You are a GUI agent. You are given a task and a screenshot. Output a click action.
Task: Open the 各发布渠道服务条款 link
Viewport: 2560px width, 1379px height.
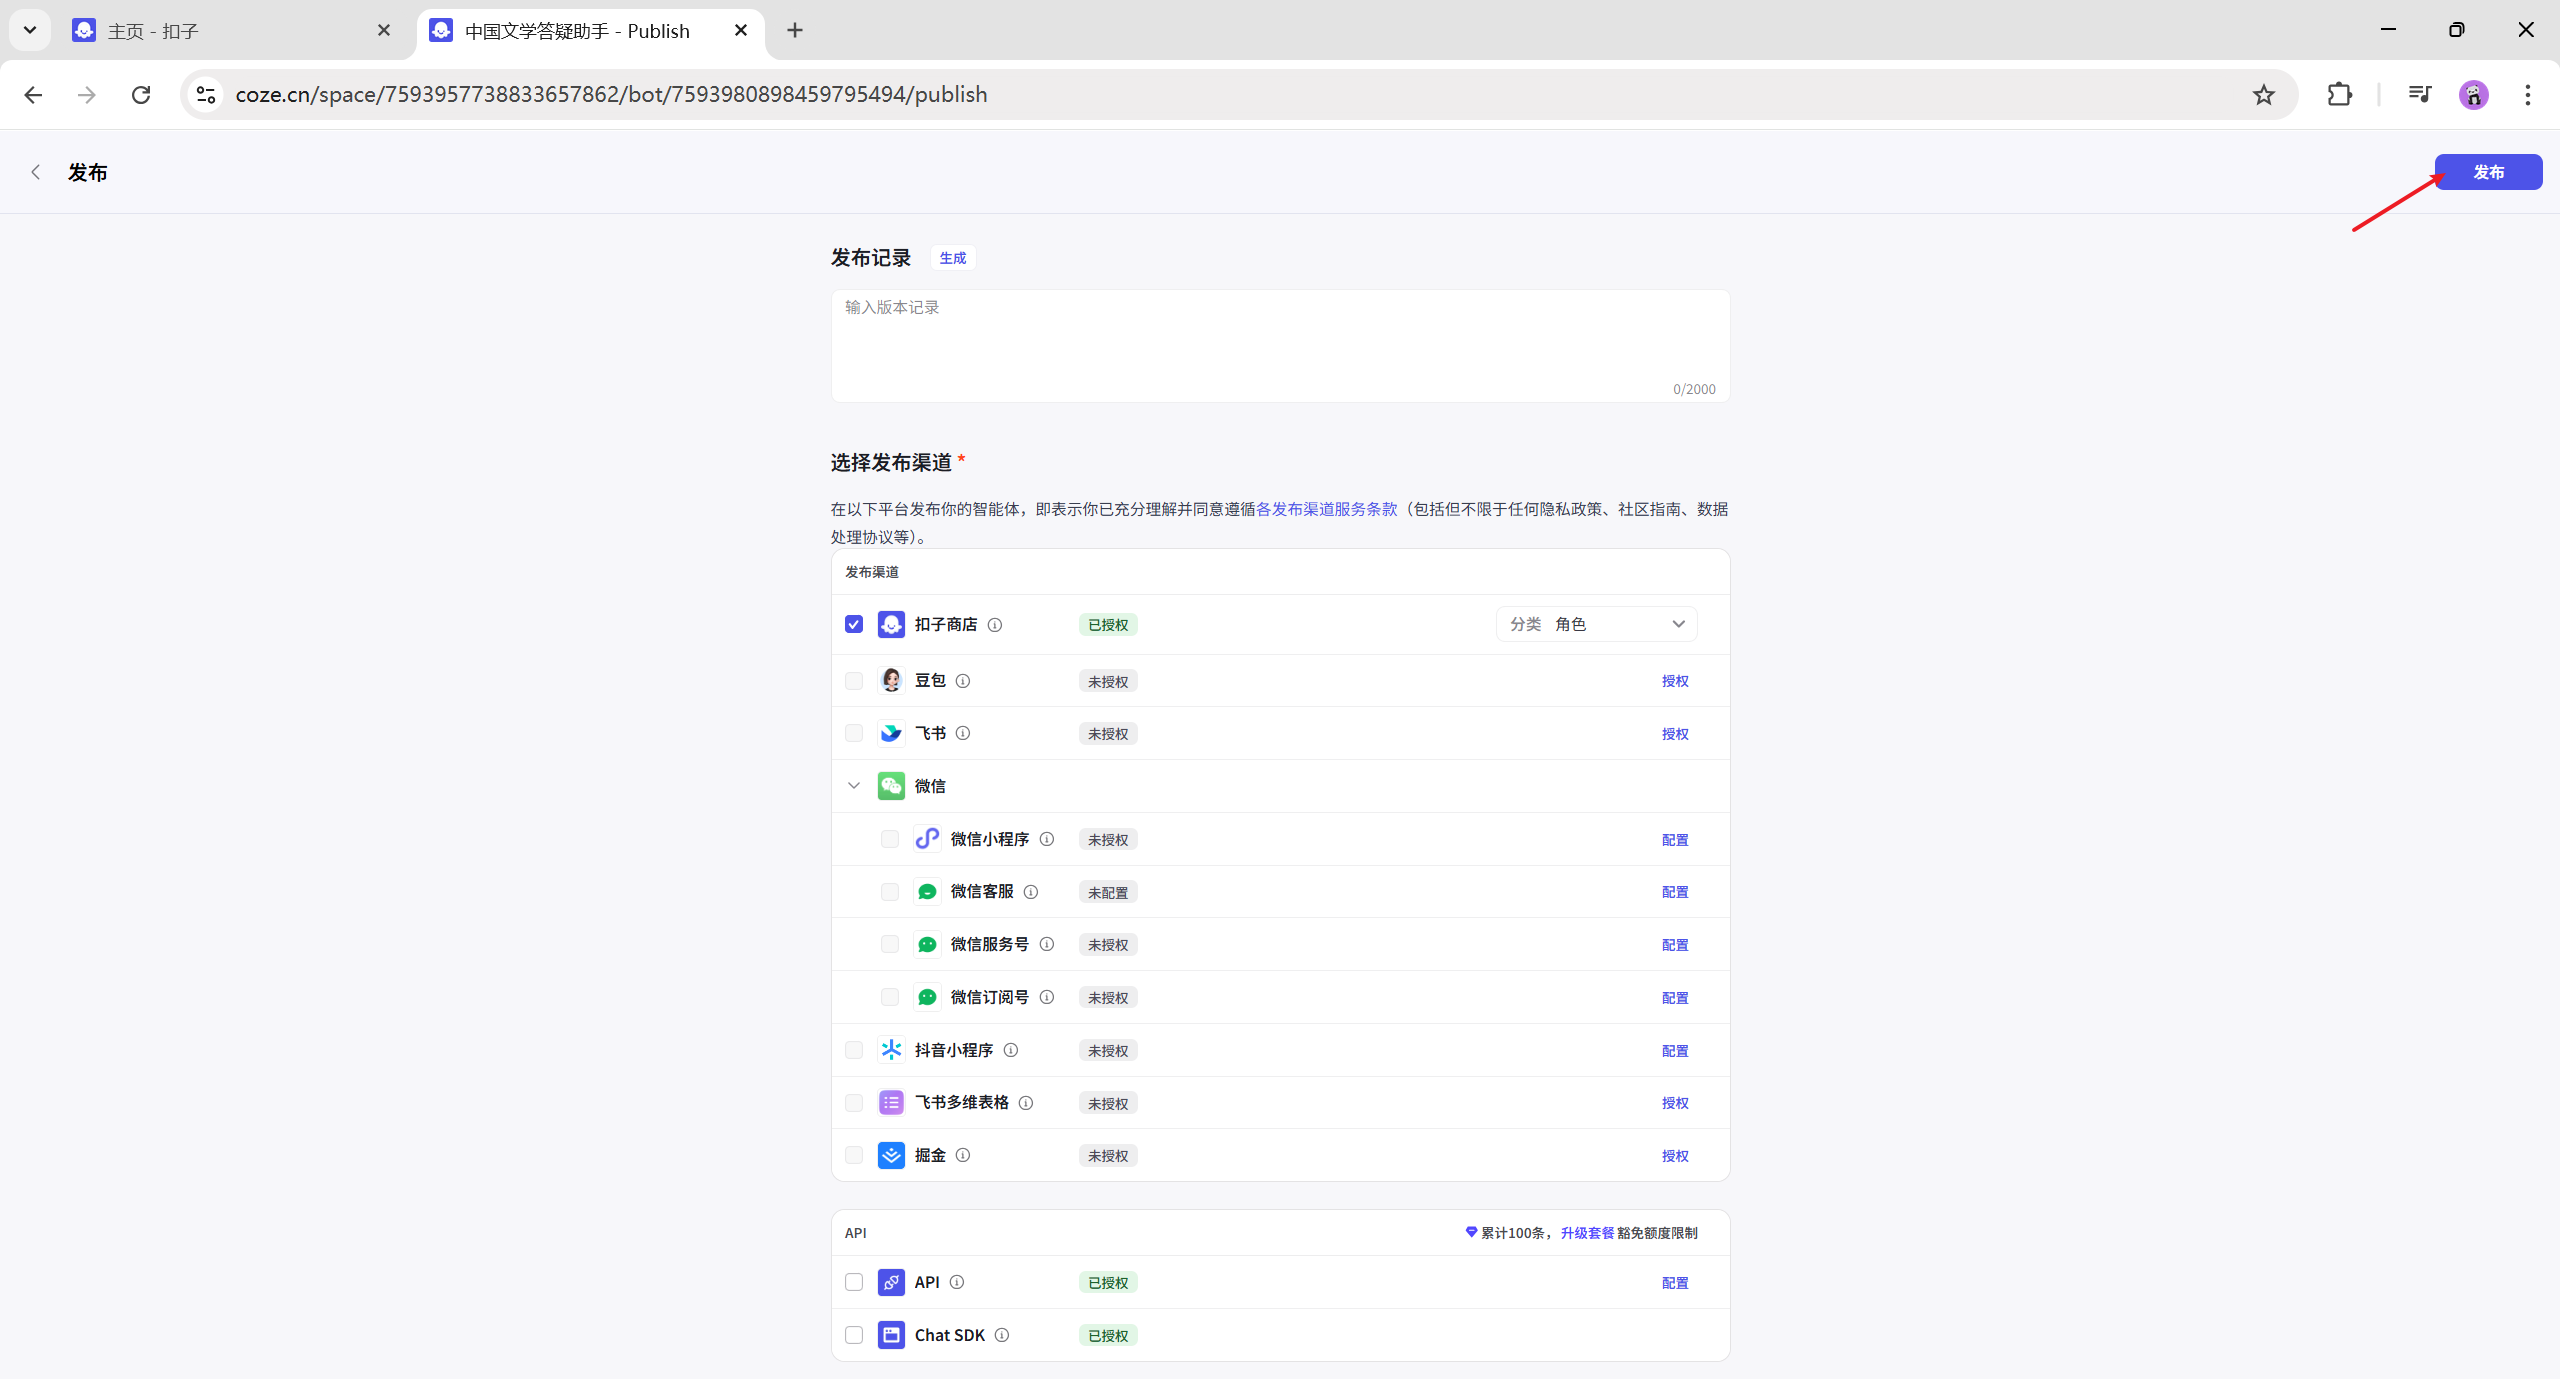[1325, 509]
